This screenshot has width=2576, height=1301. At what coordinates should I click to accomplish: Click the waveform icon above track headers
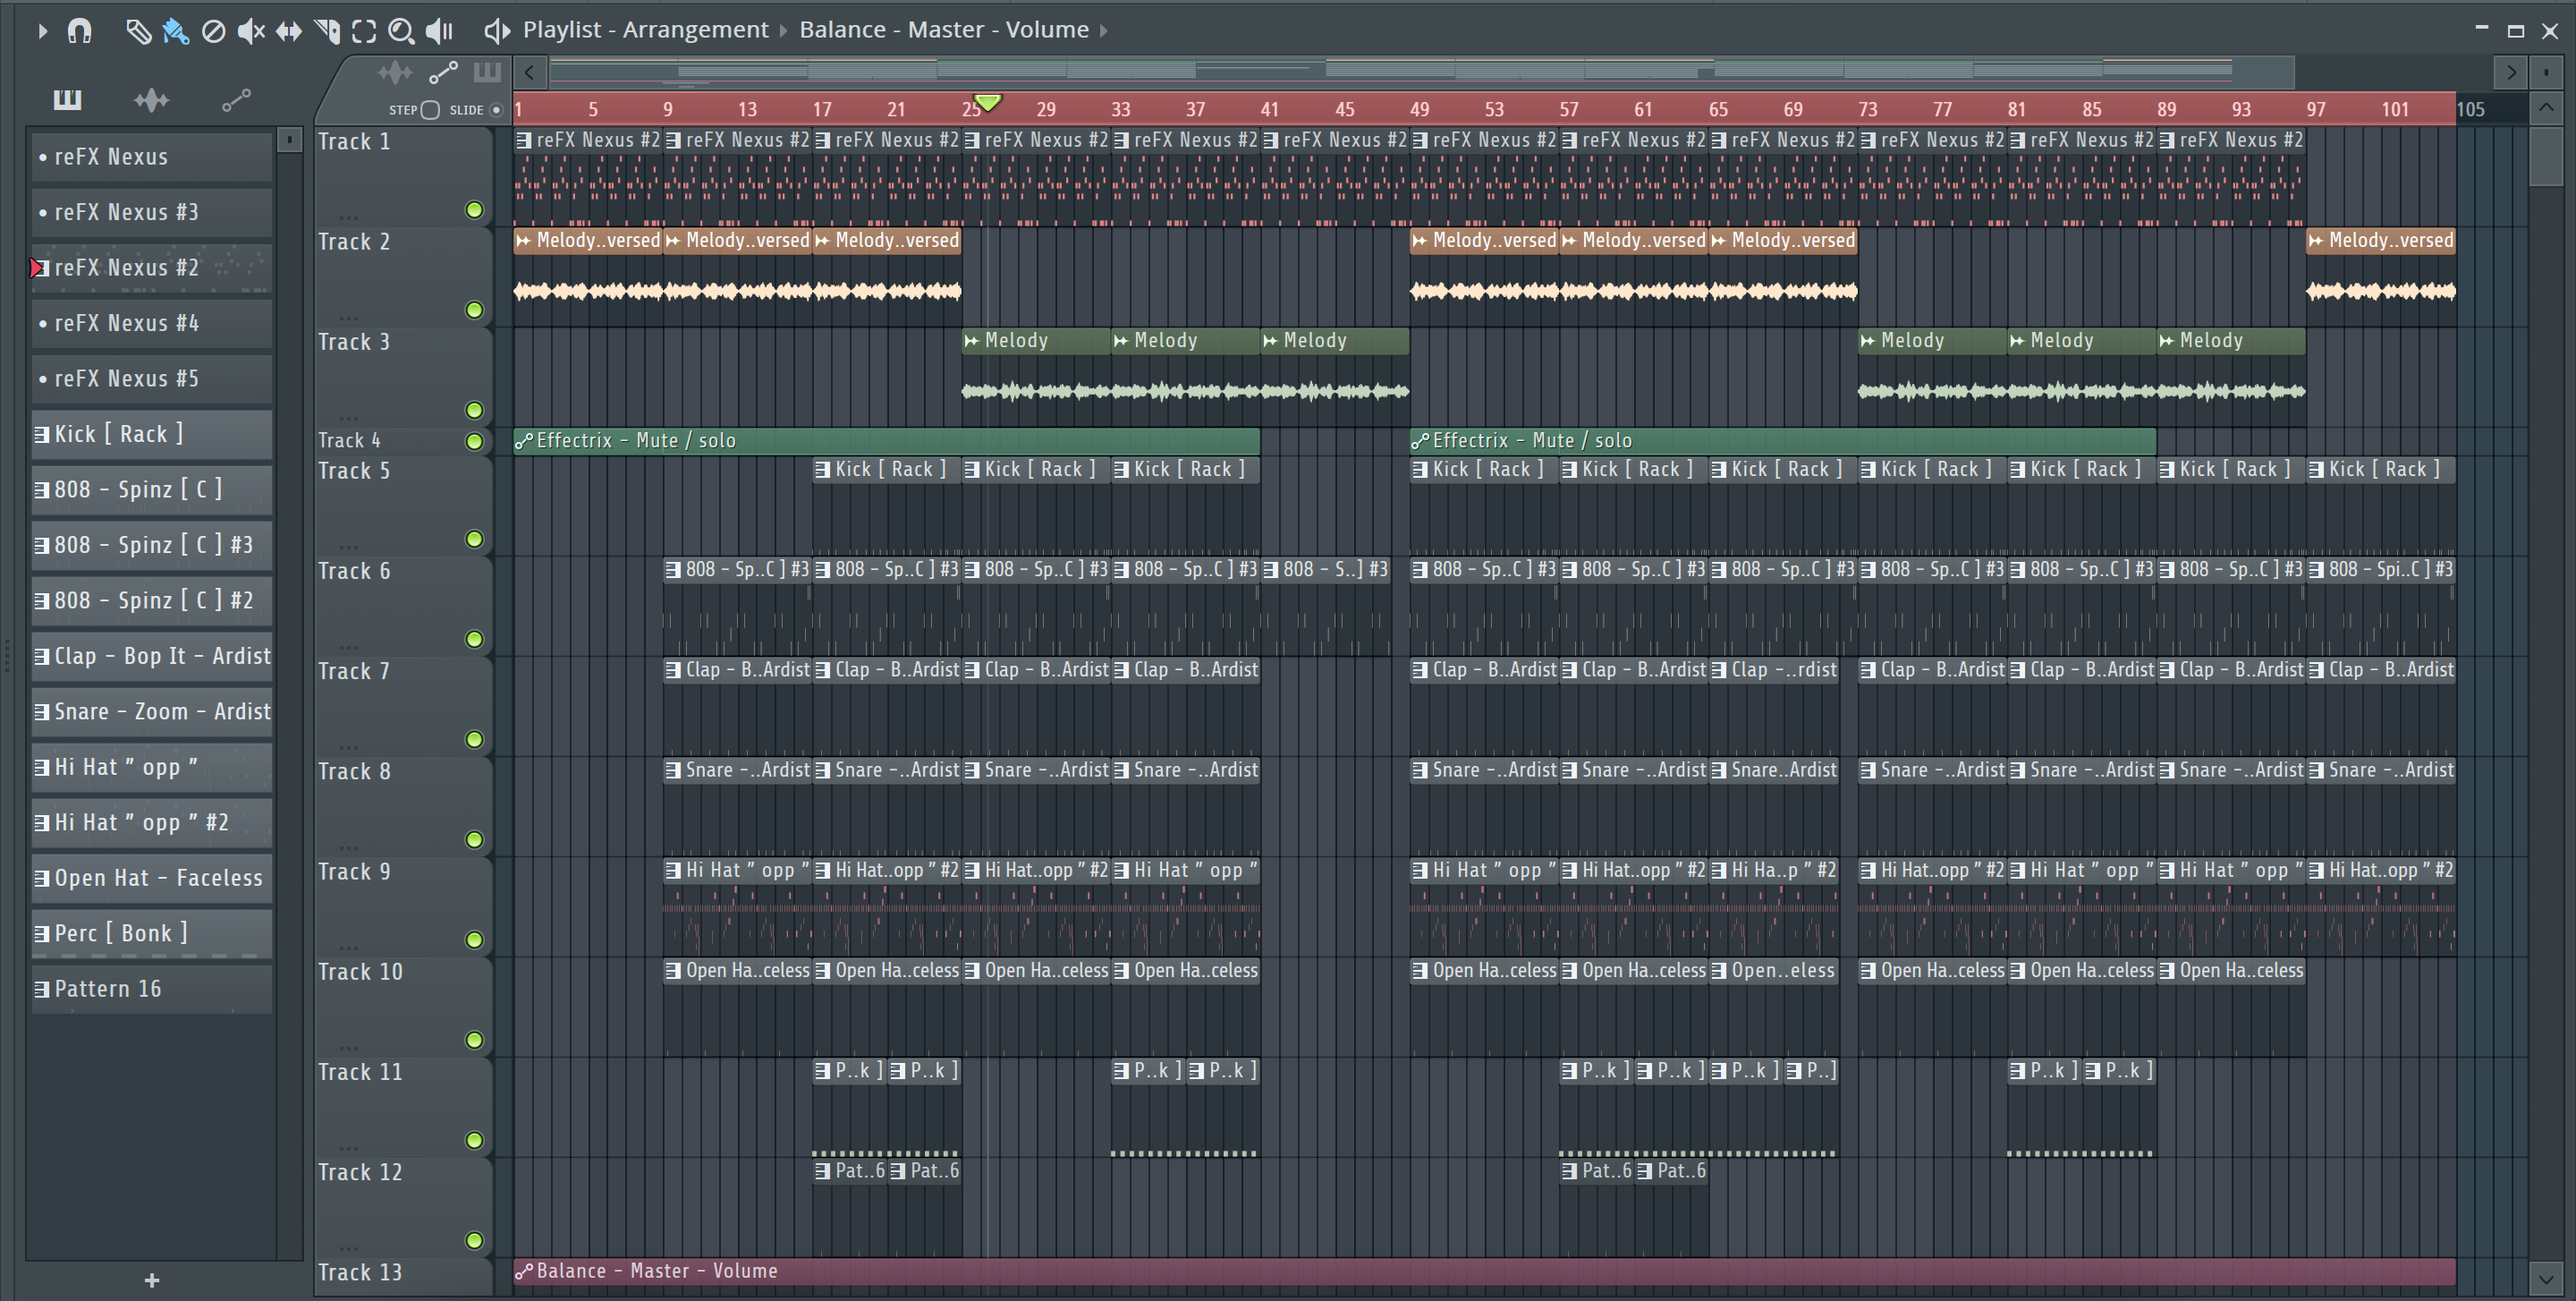click(395, 72)
